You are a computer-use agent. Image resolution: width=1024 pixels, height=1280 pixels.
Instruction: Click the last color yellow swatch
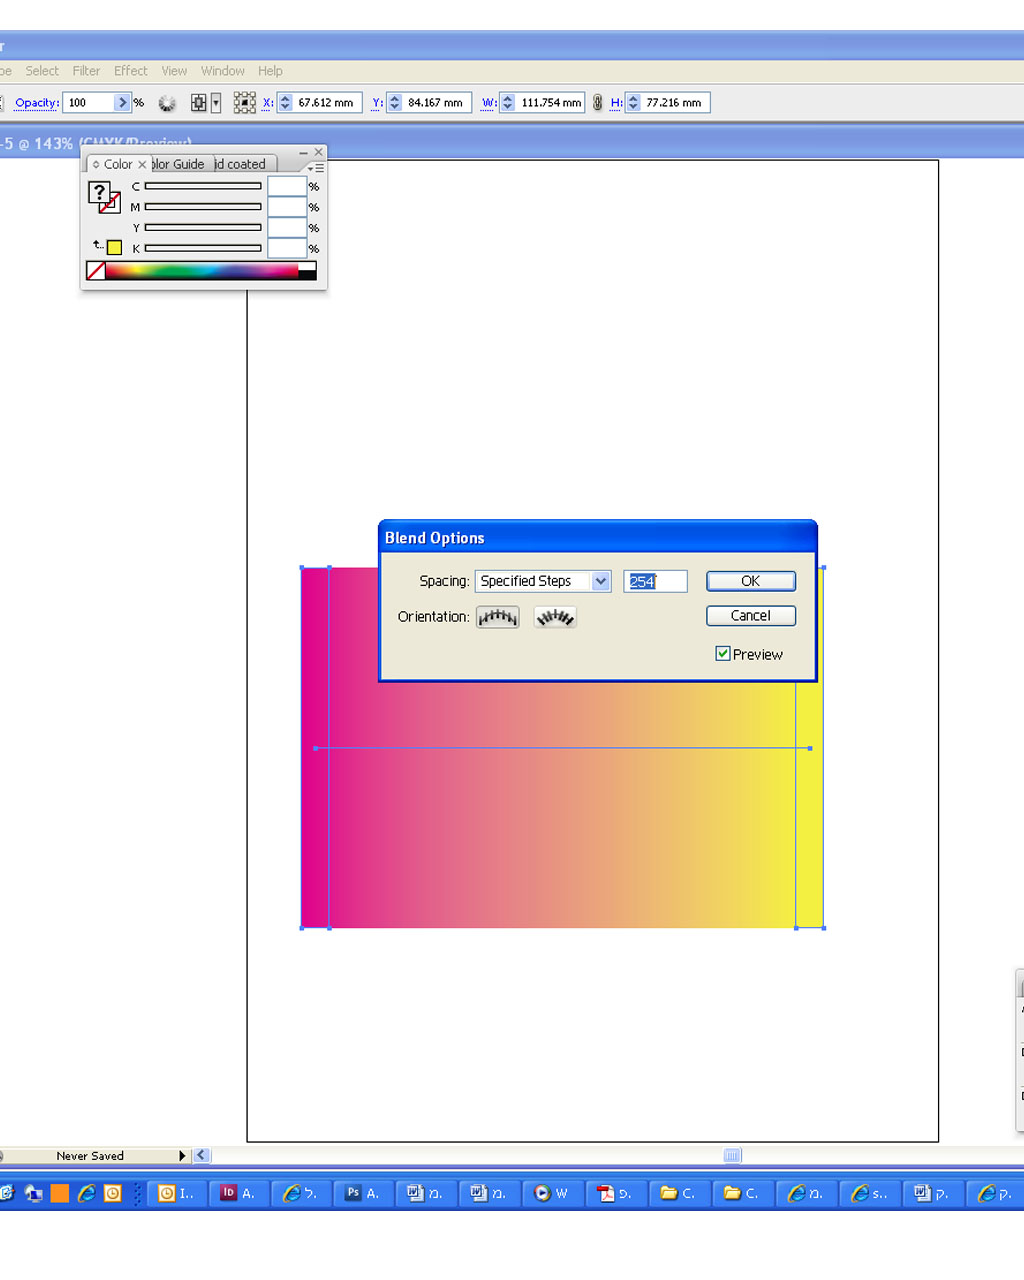click(x=114, y=247)
